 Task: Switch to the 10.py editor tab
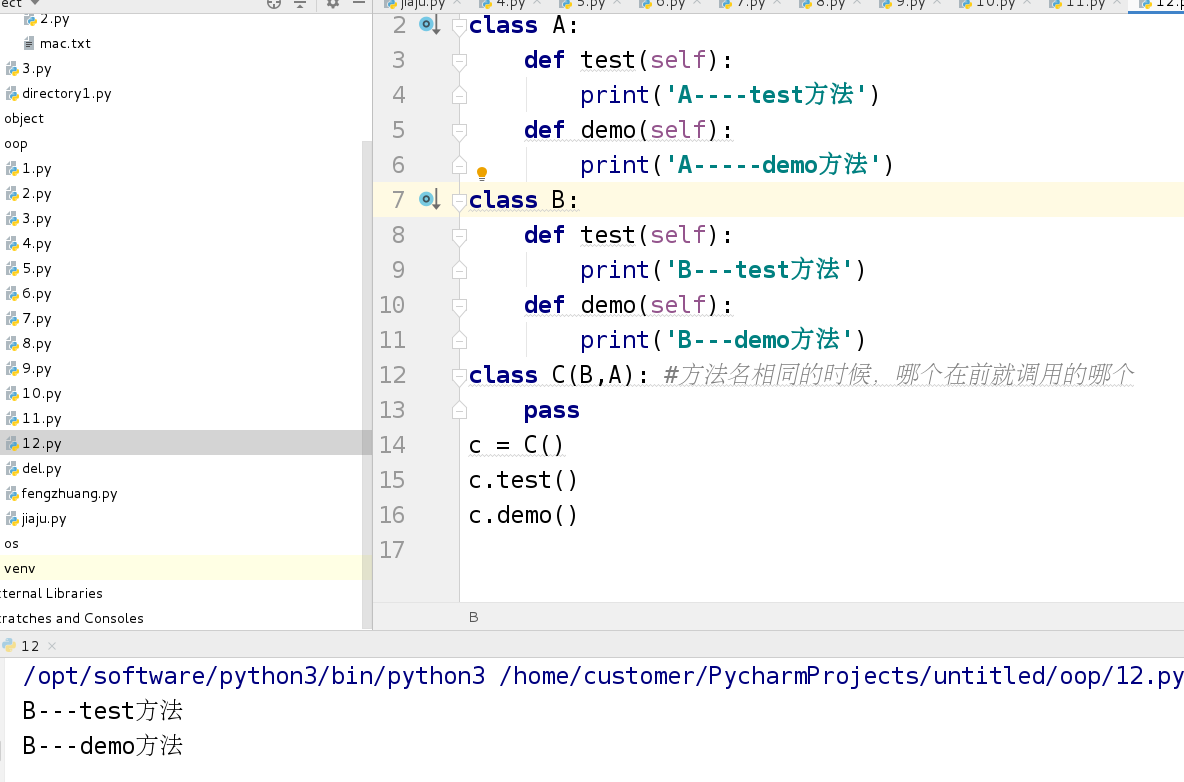[x=995, y=5]
